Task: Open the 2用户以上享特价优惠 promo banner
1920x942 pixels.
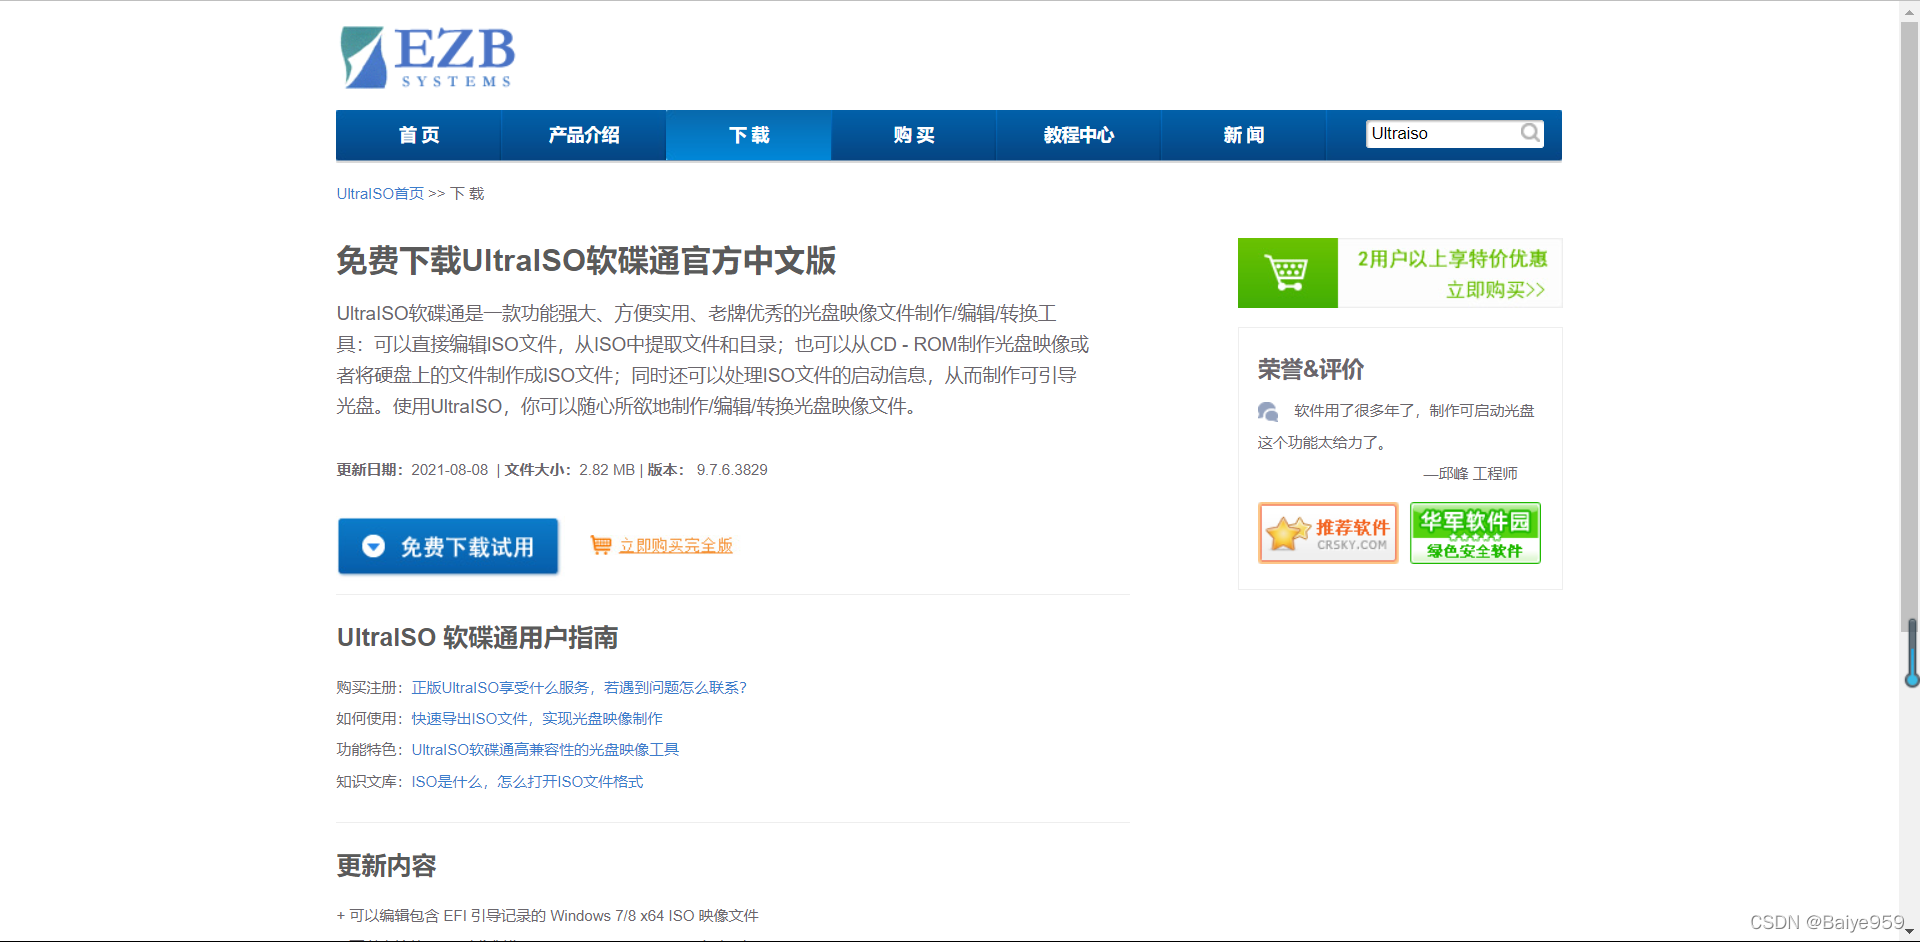Action: [x=1400, y=273]
